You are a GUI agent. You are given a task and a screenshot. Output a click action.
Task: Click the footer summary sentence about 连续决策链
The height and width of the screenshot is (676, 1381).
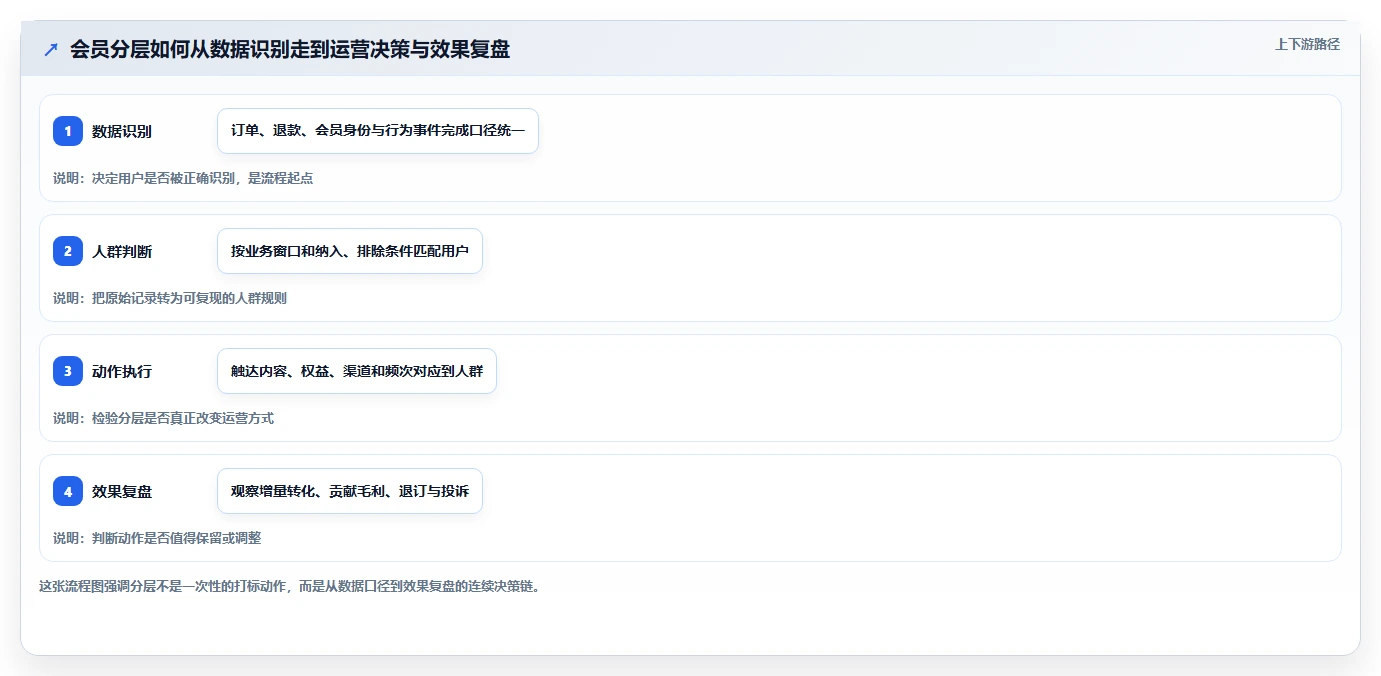click(290, 587)
